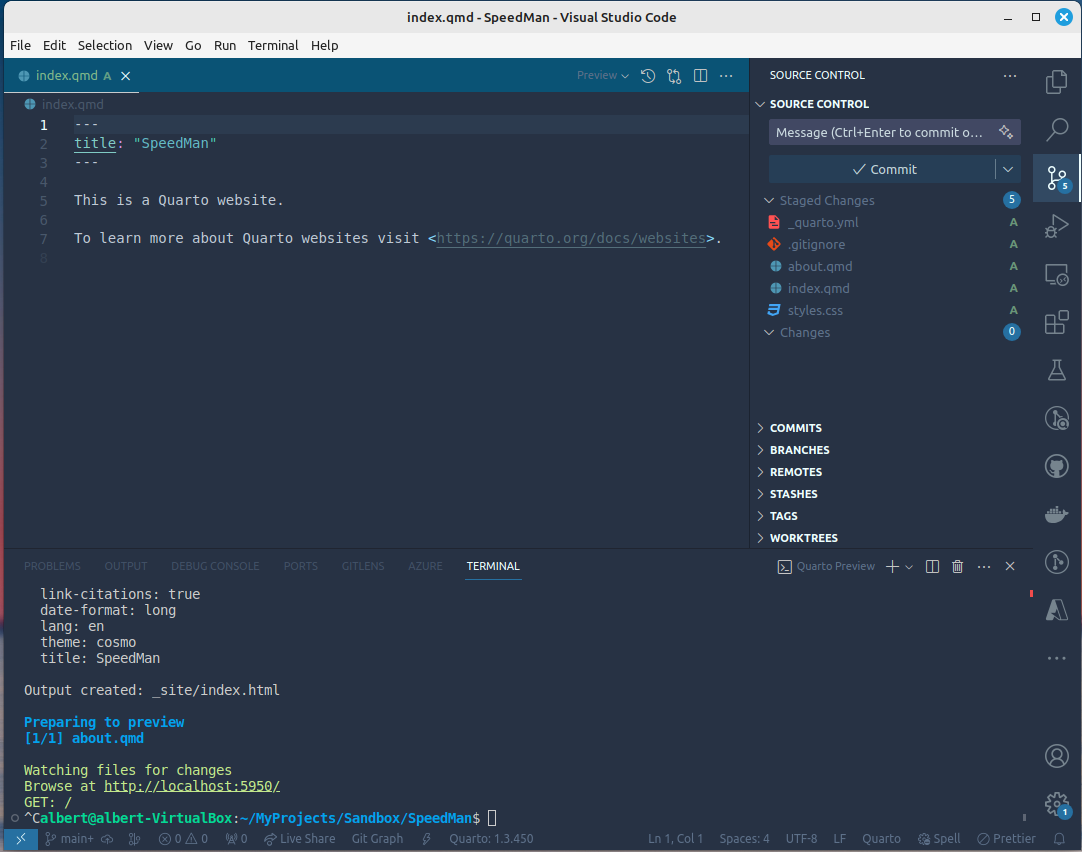This screenshot has height=852, width=1082.
Task: Open the Docker whale icon
Action: 1056,514
